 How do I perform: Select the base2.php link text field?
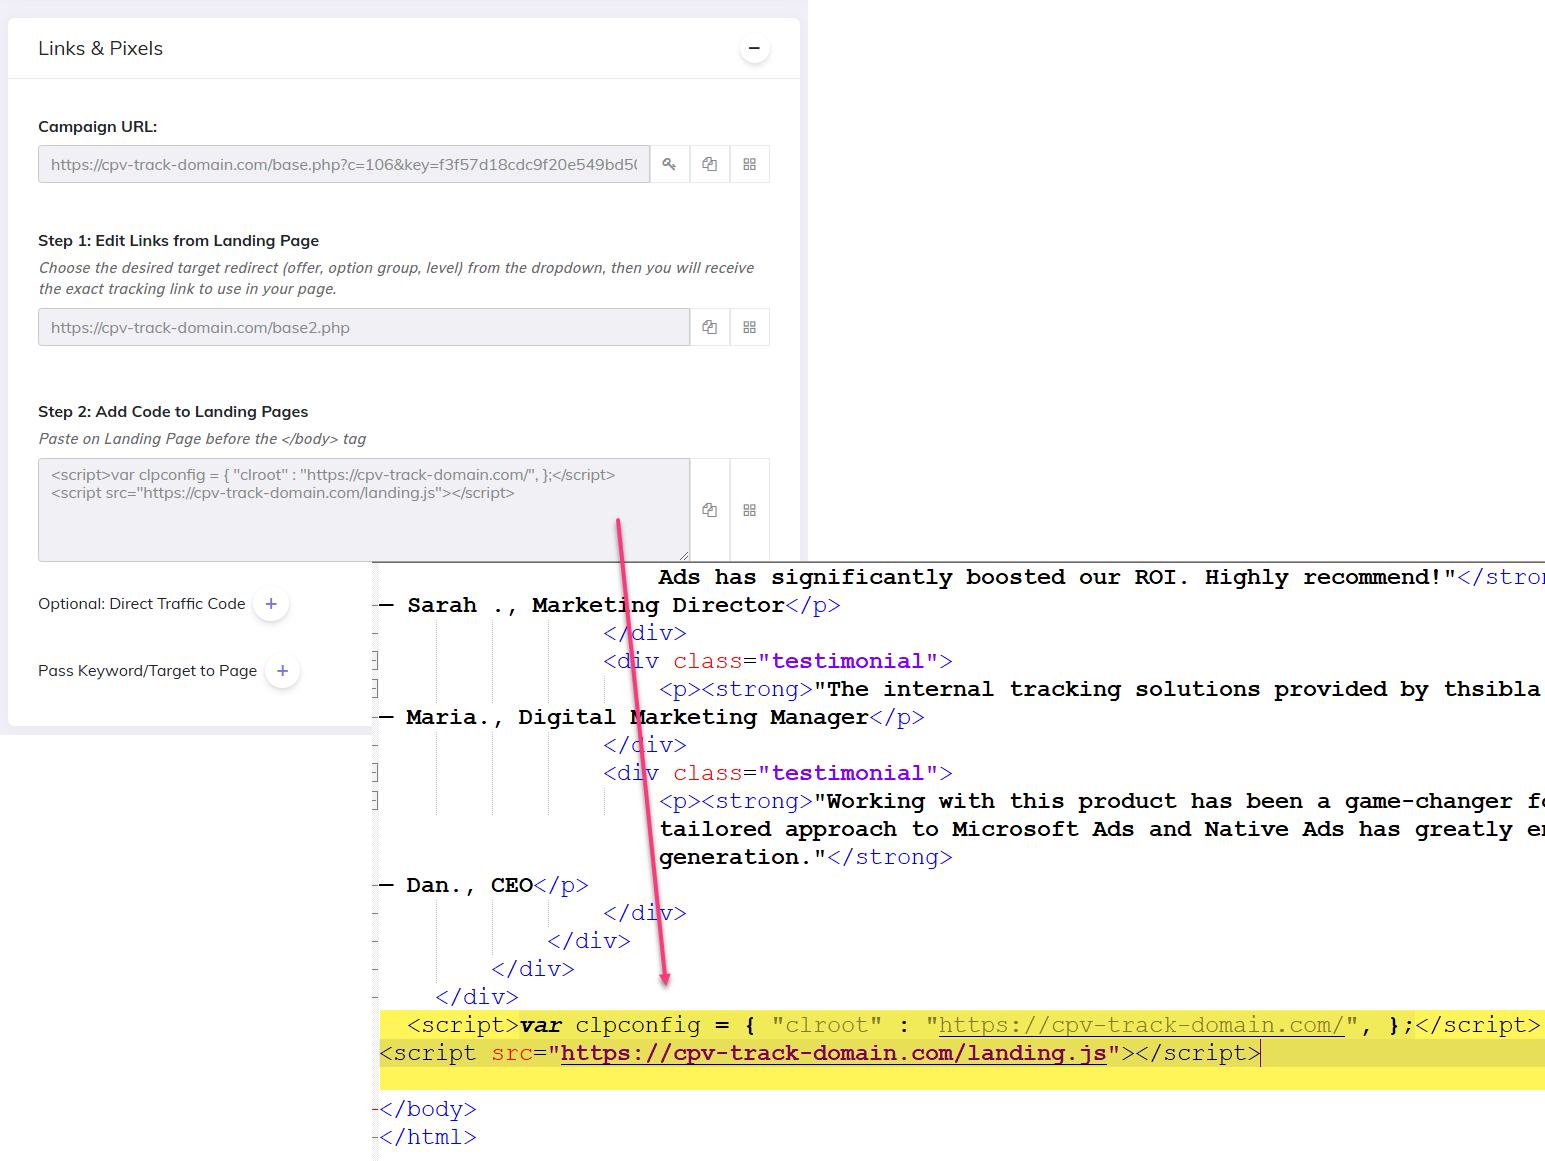[360, 327]
